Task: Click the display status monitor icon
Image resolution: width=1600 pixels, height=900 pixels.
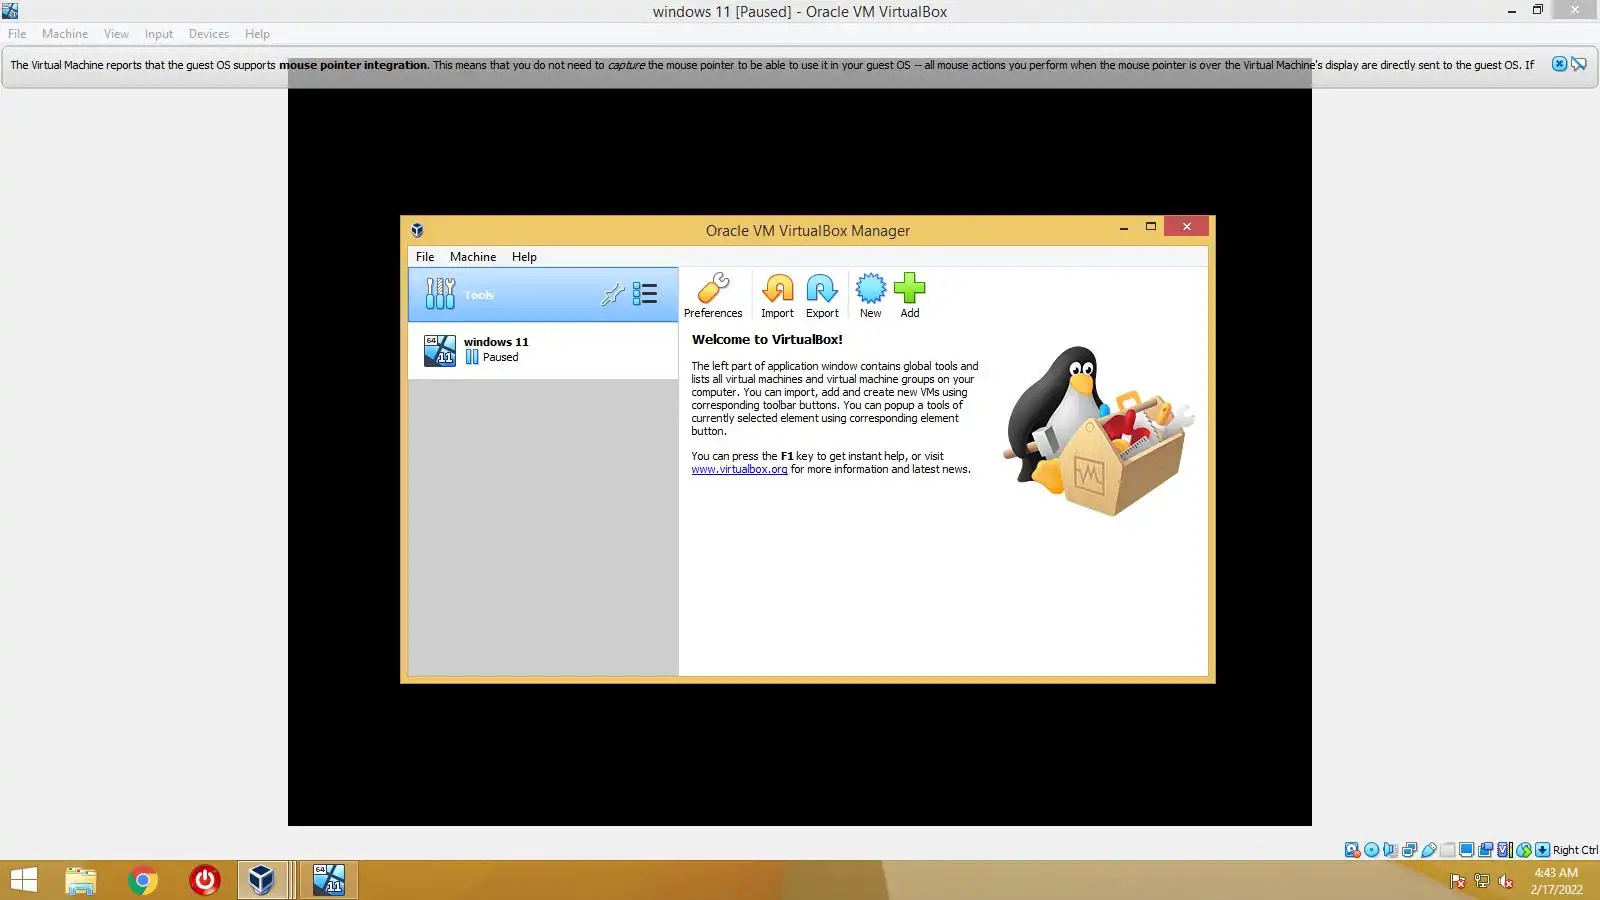Action: pyautogui.click(x=1466, y=850)
